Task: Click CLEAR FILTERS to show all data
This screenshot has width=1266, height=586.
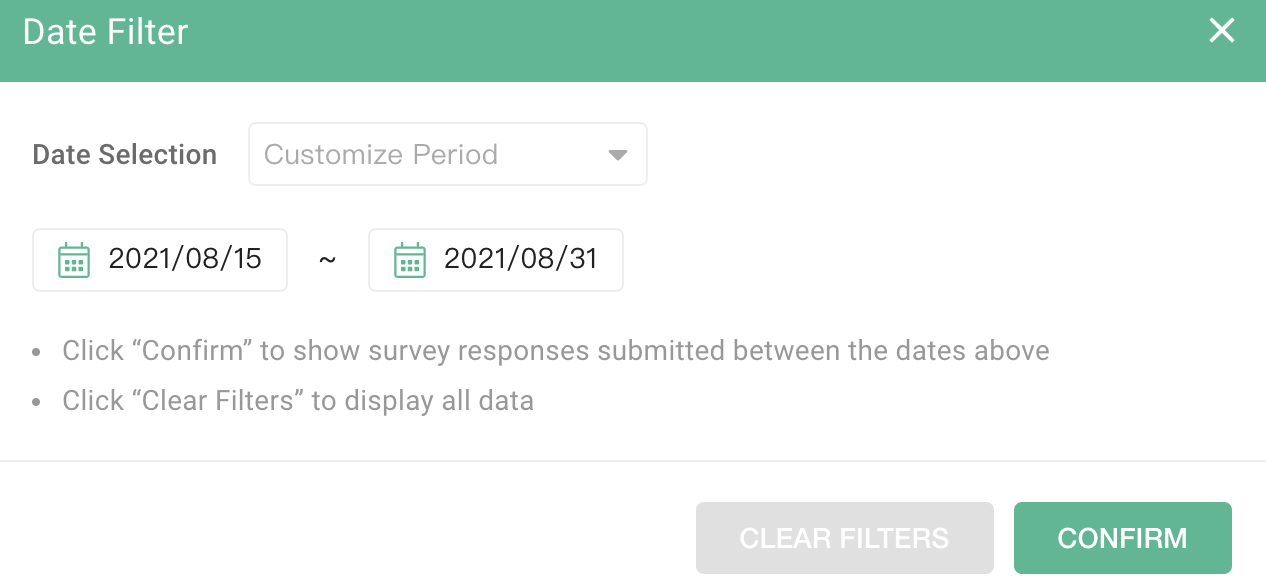Action: click(x=844, y=537)
